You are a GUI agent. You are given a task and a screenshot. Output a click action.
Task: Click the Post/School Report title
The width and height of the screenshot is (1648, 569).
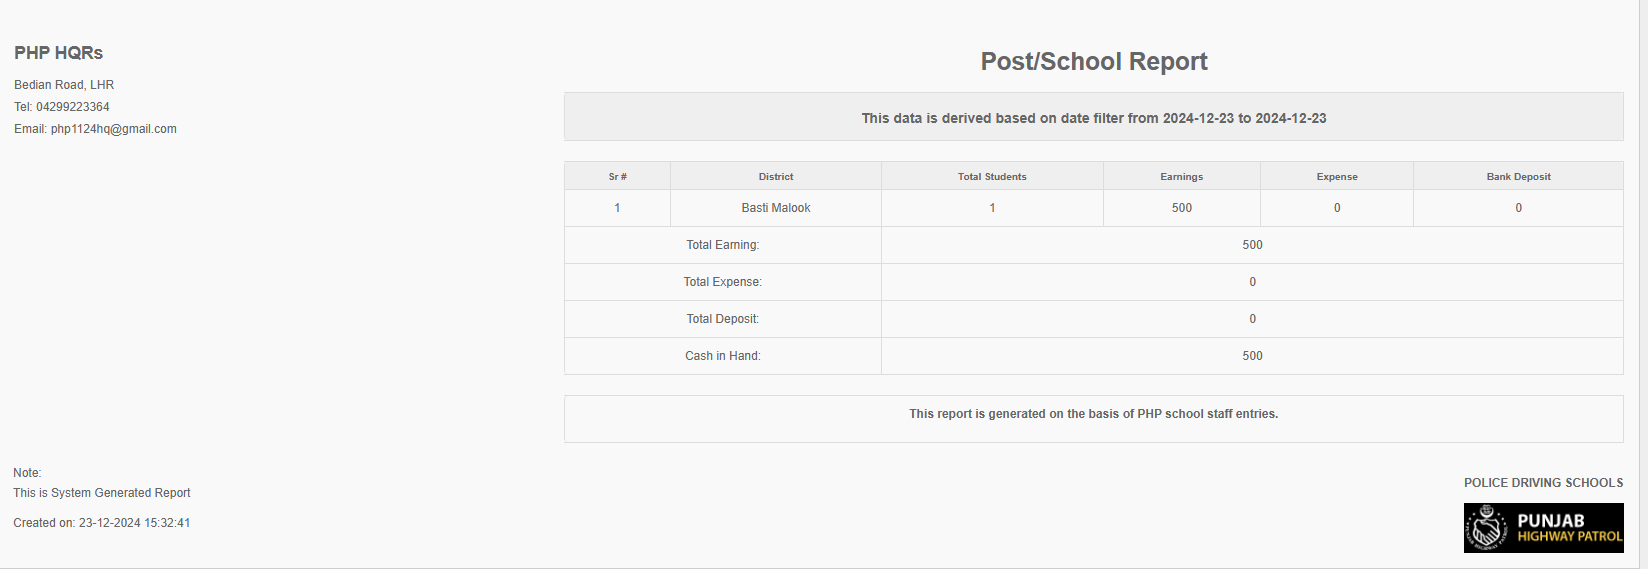(x=1094, y=62)
